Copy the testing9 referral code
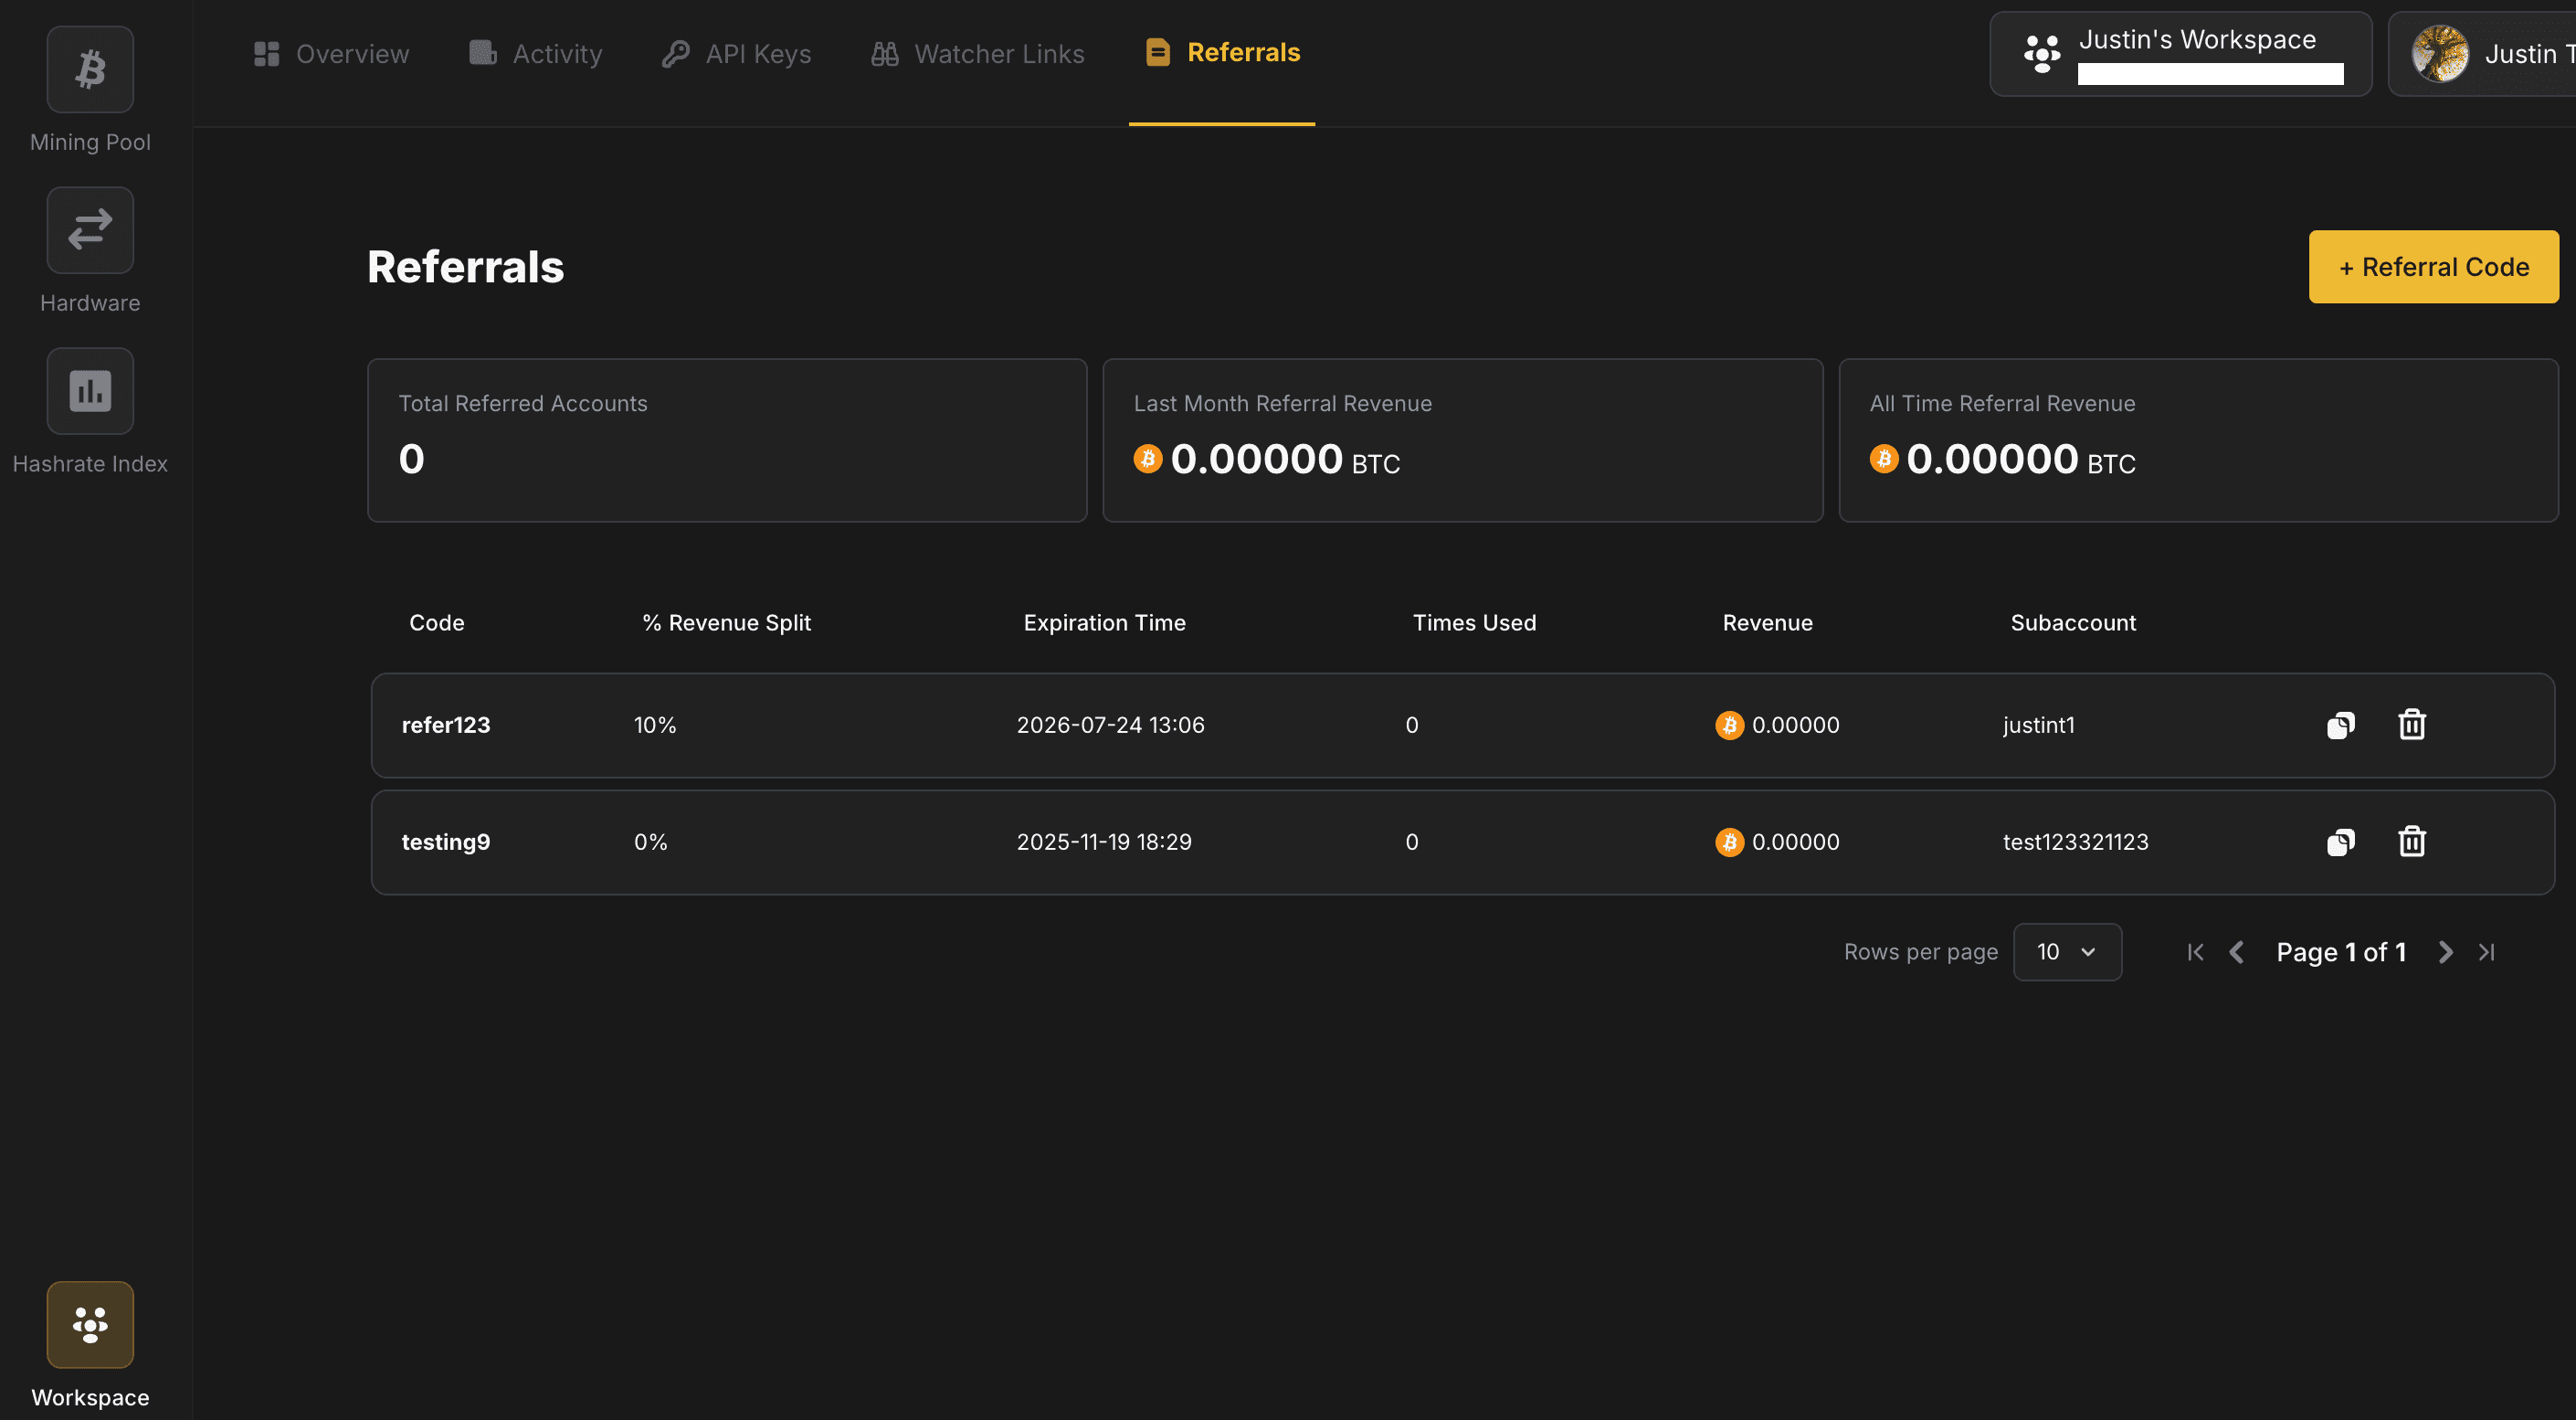Image resolution: width=2576 pixels, height=1420 pixels. [x=2340, y=841]
